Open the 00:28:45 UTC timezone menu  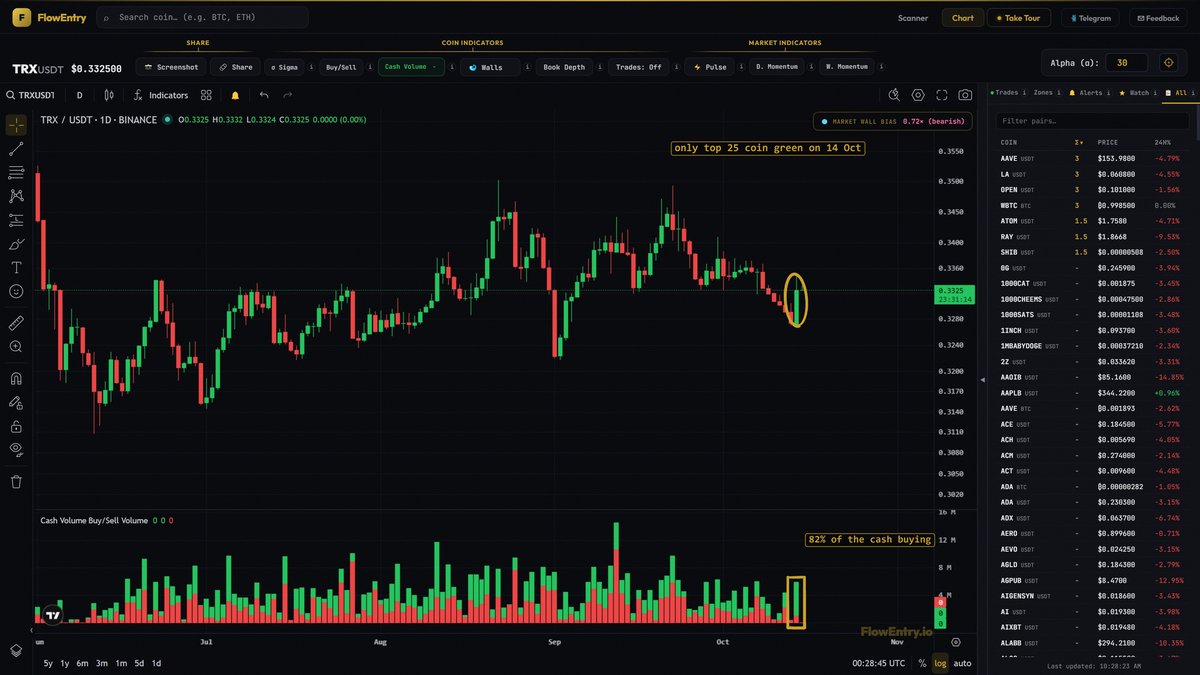pos(879,663)
